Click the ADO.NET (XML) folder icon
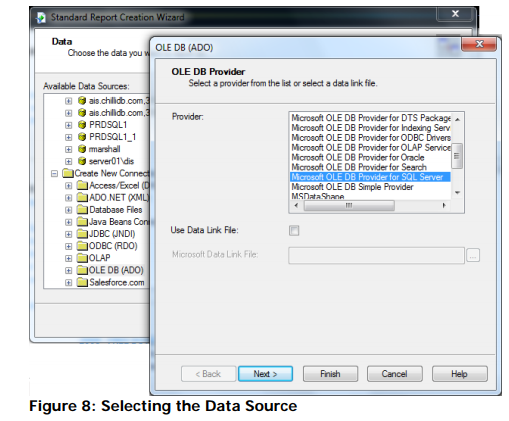Image resolution: width=509 pixels, height=421 pixels. (x=82, y=197)
